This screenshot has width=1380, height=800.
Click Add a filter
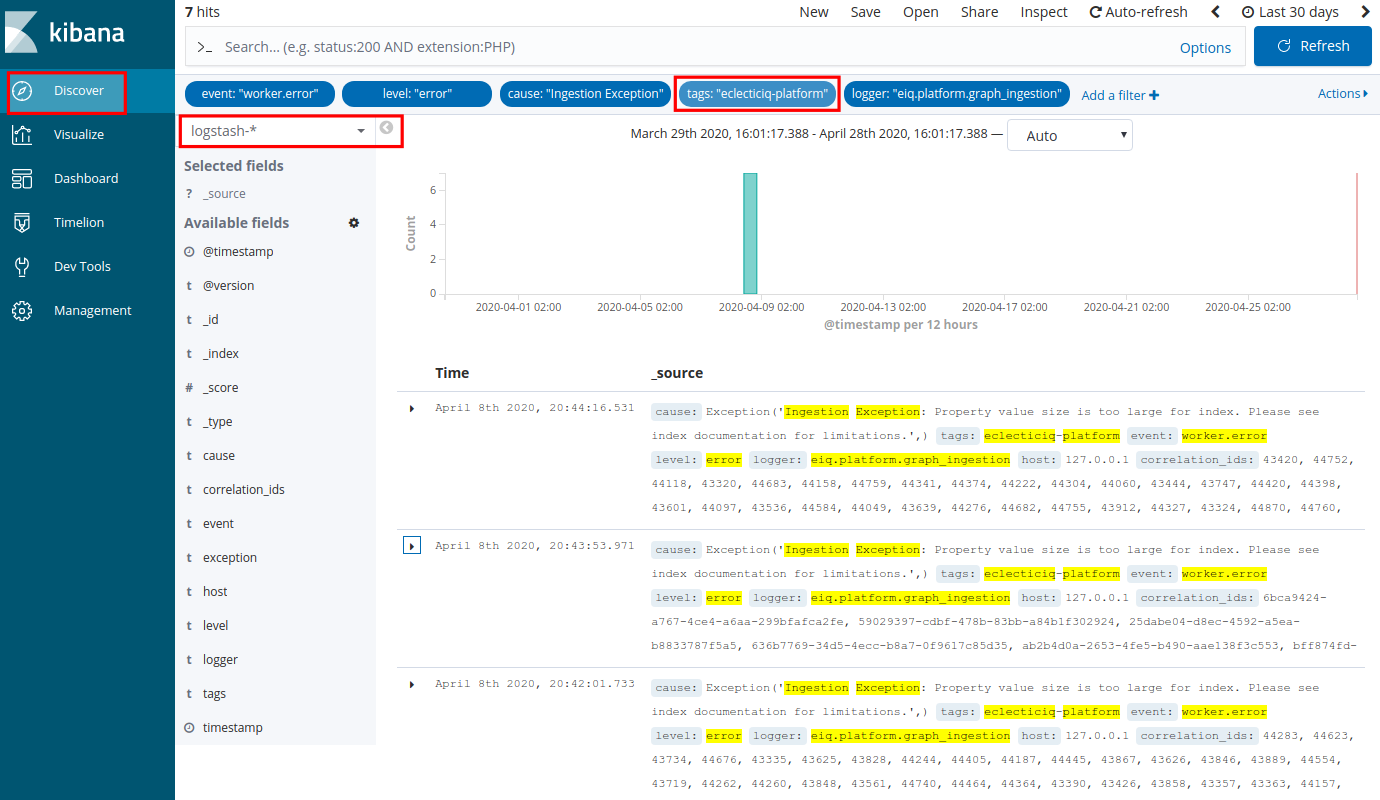click(1120, 94)
